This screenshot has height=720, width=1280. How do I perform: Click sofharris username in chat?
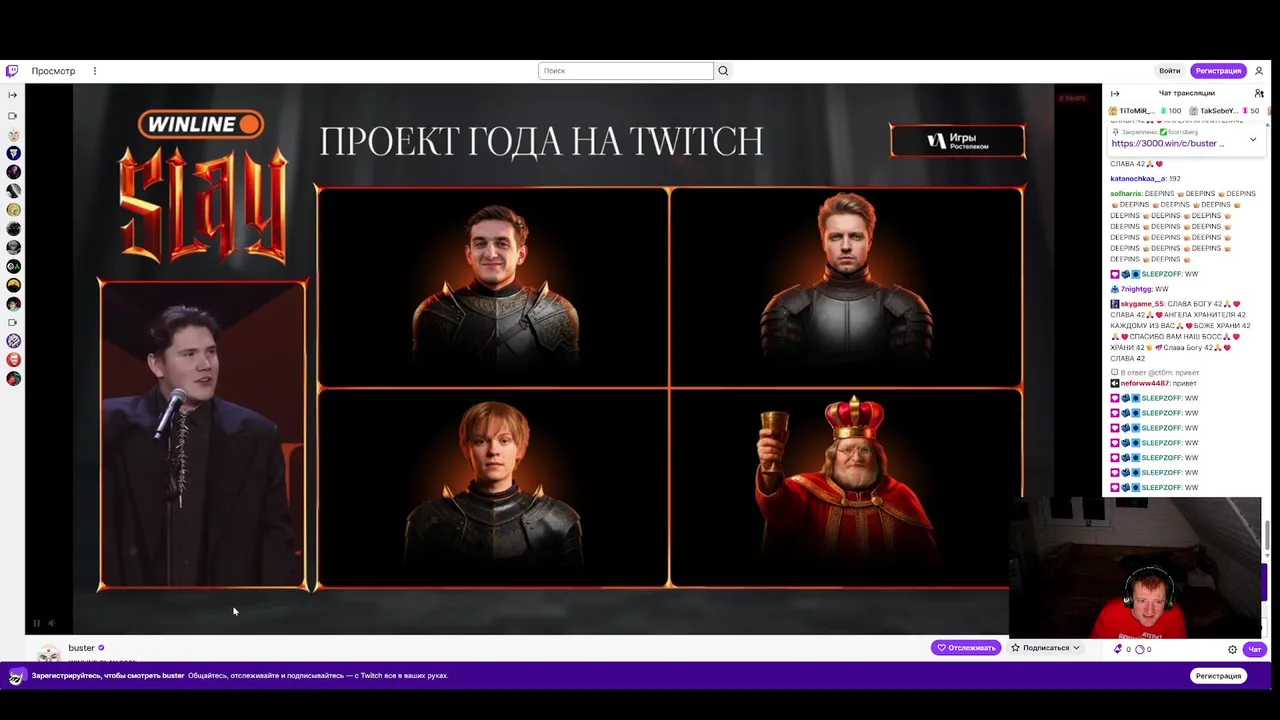1126,194
